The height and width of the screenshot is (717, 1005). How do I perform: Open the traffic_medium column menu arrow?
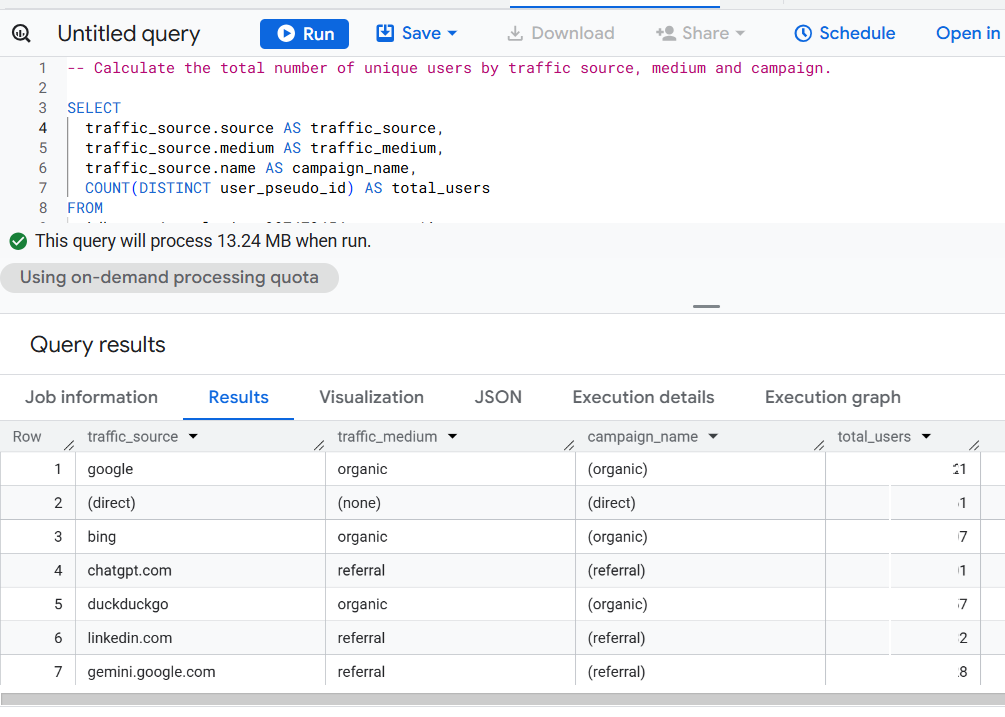[x=452, y=437]
